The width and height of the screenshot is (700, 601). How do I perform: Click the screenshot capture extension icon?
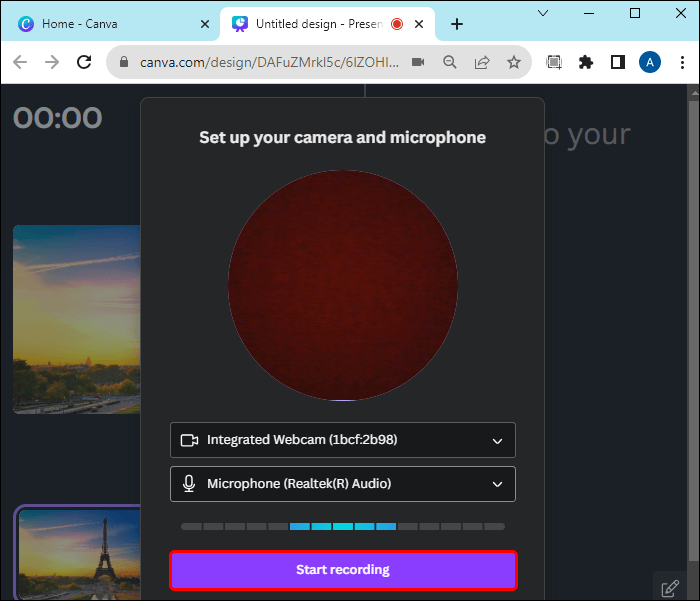(554, 62)
